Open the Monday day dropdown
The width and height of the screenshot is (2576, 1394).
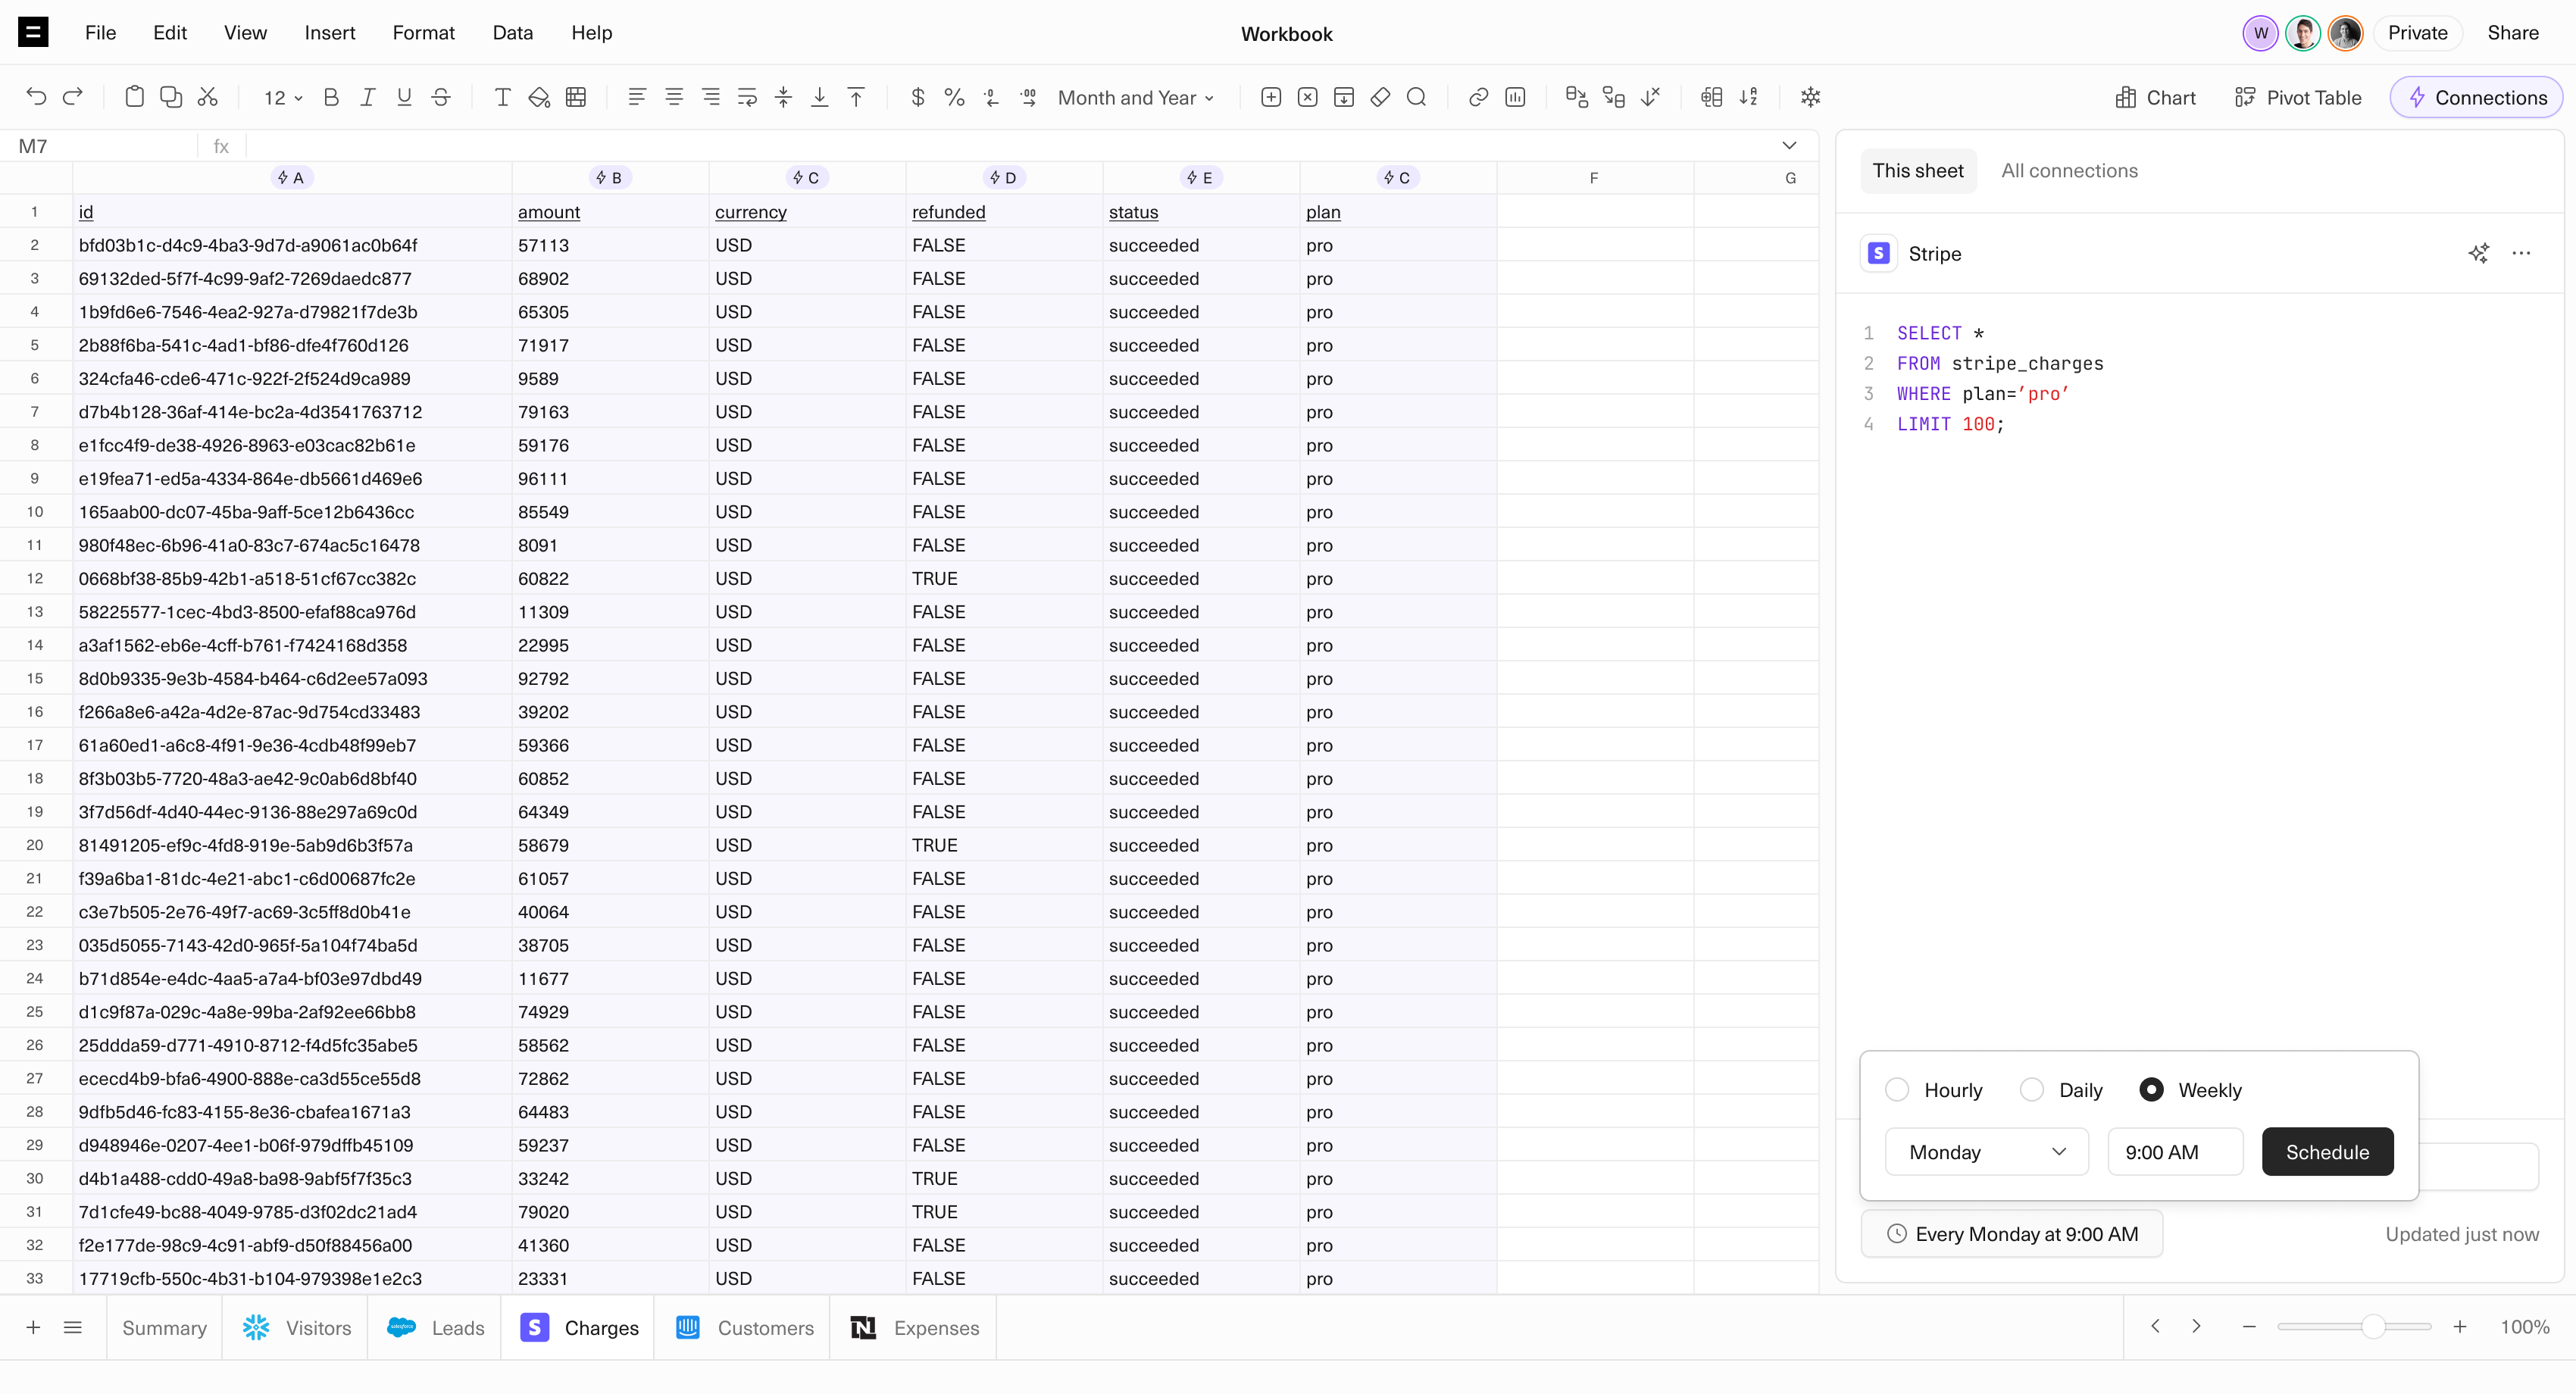(1986, 1152)
